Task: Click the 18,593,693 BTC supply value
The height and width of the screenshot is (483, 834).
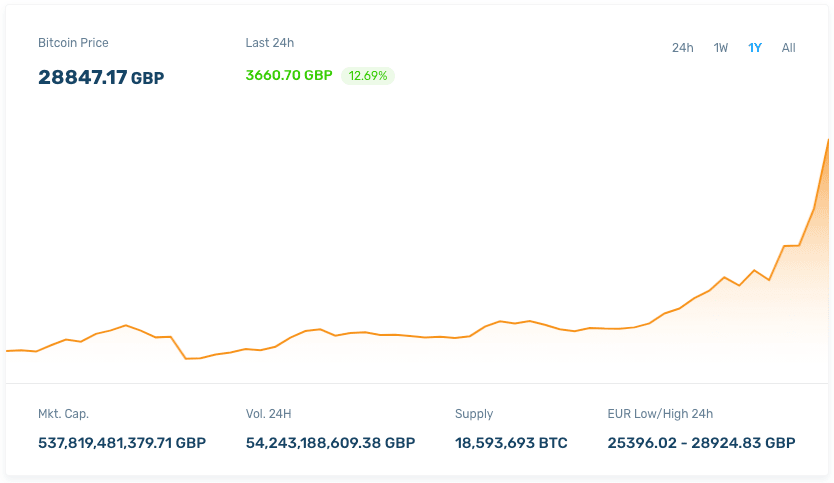Action: click(511, 442)
